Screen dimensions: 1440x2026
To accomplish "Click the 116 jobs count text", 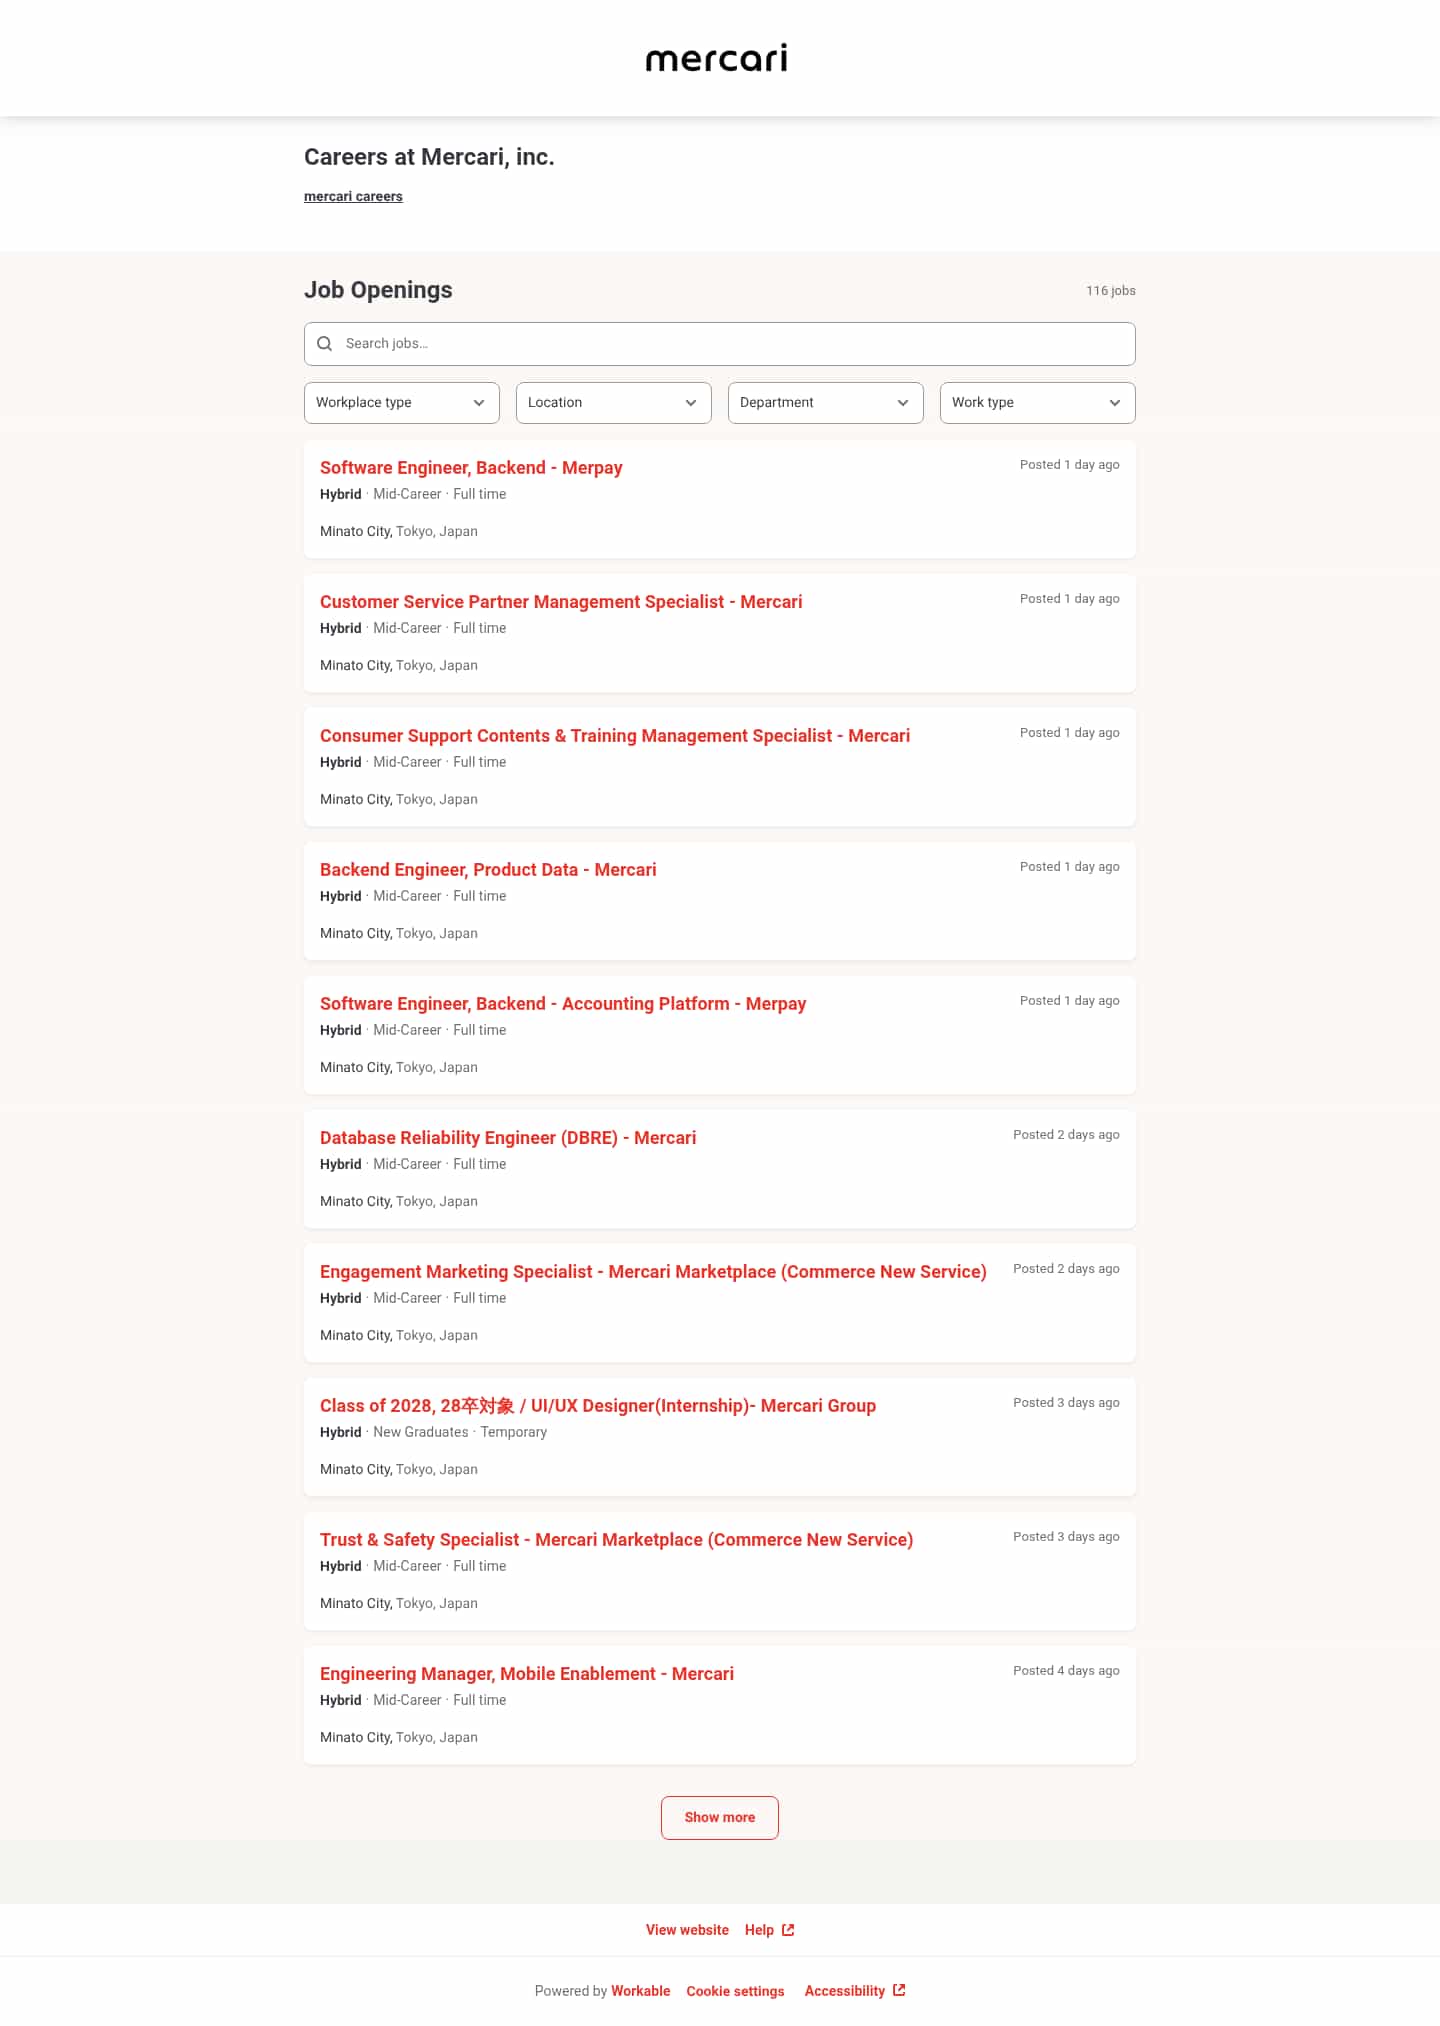I will pyautogui.click(x=1111, y=291).
